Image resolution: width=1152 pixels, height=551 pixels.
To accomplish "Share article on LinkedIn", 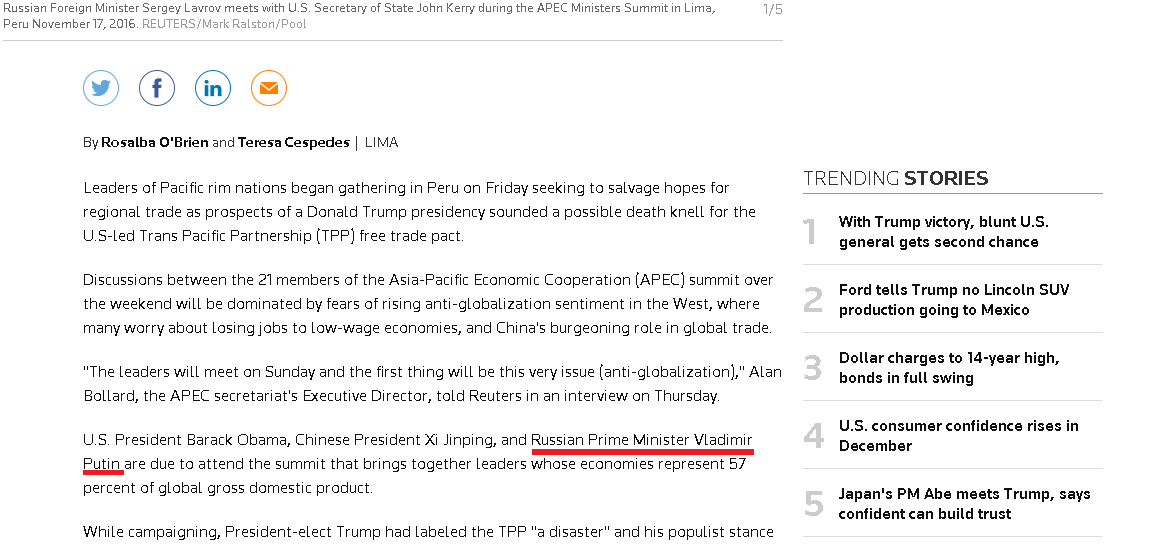I will point(213,88).
